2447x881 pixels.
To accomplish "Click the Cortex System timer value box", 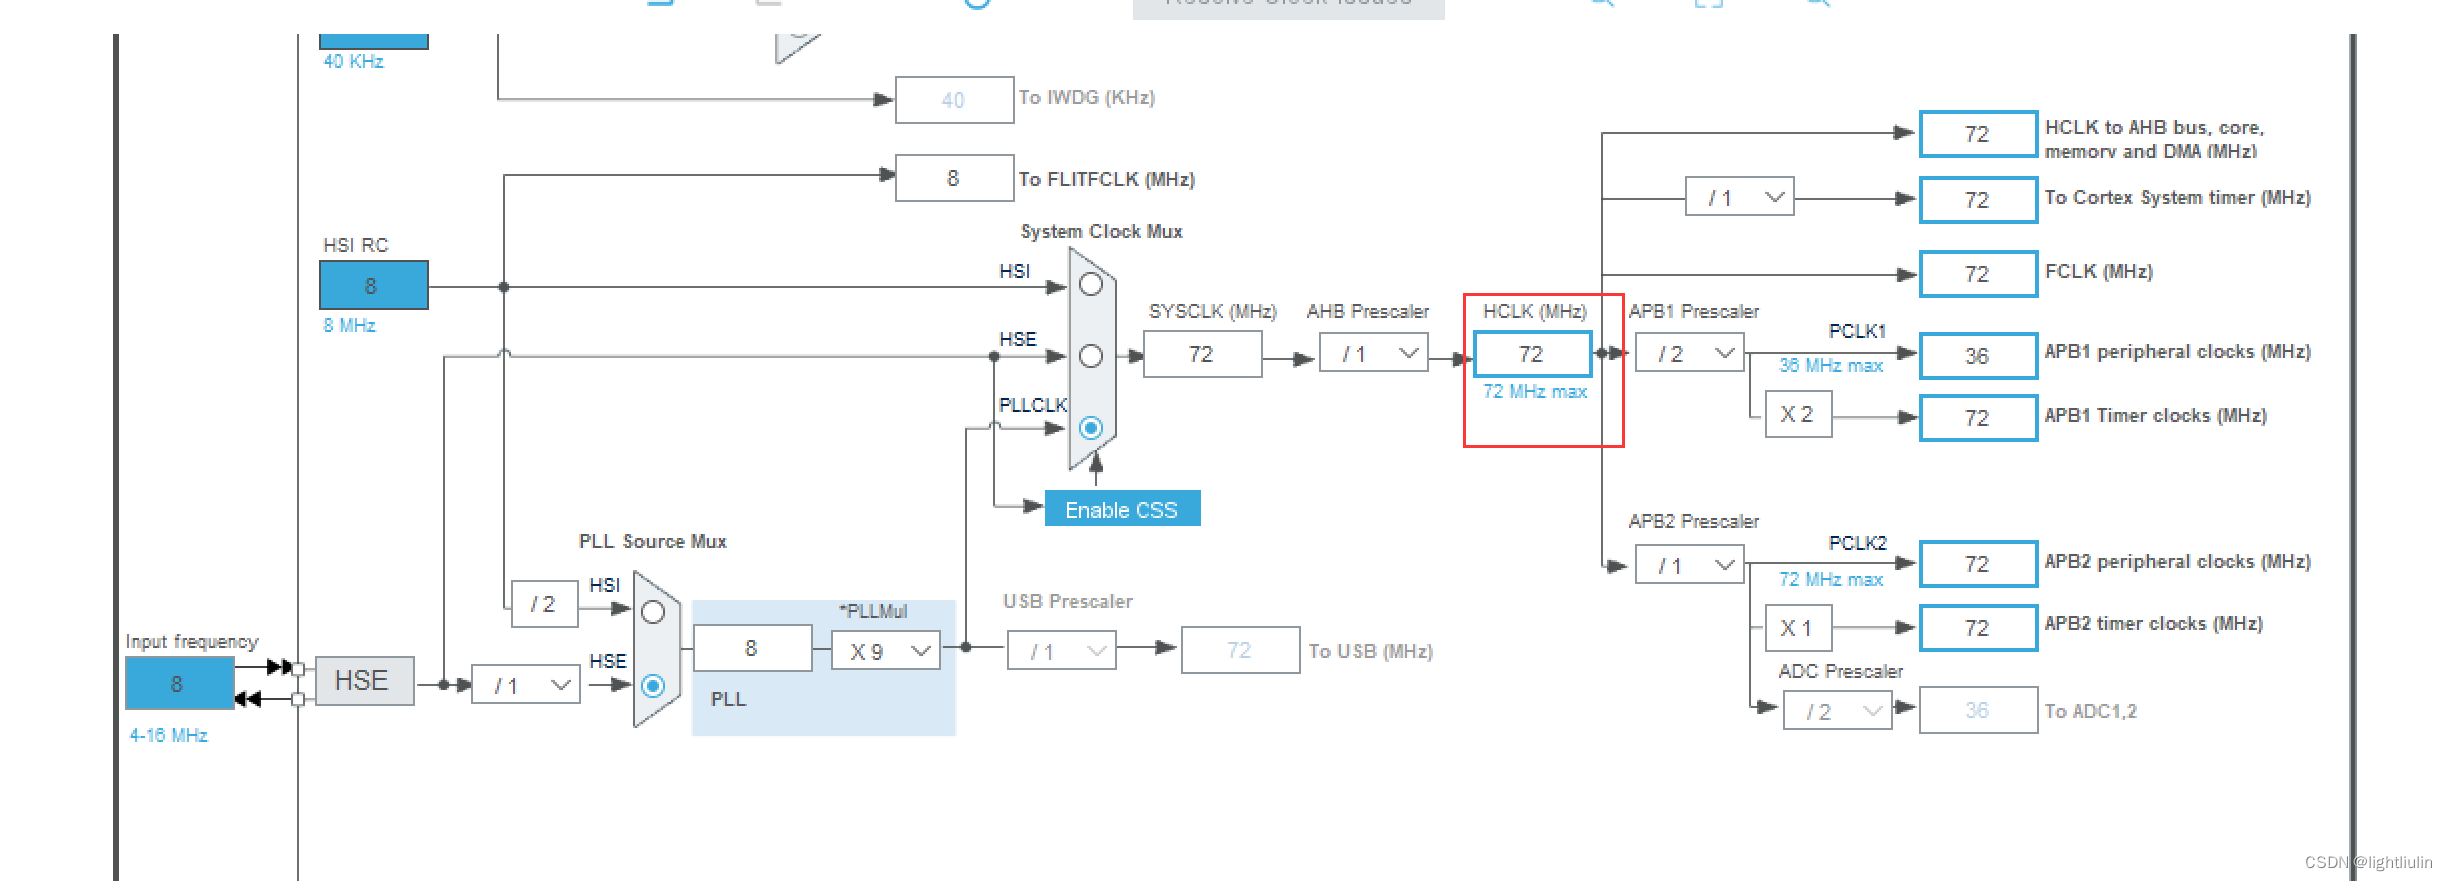I will tap(1978, 199).
